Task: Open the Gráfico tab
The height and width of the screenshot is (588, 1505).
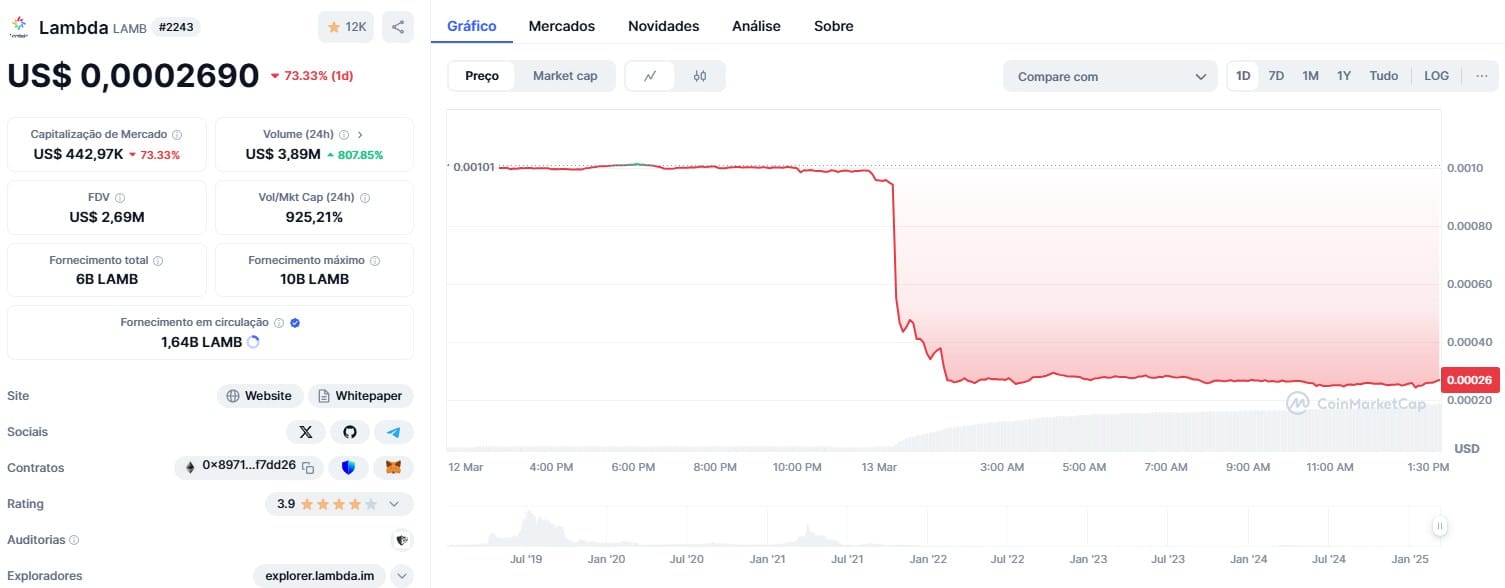Action: (472, 26)
